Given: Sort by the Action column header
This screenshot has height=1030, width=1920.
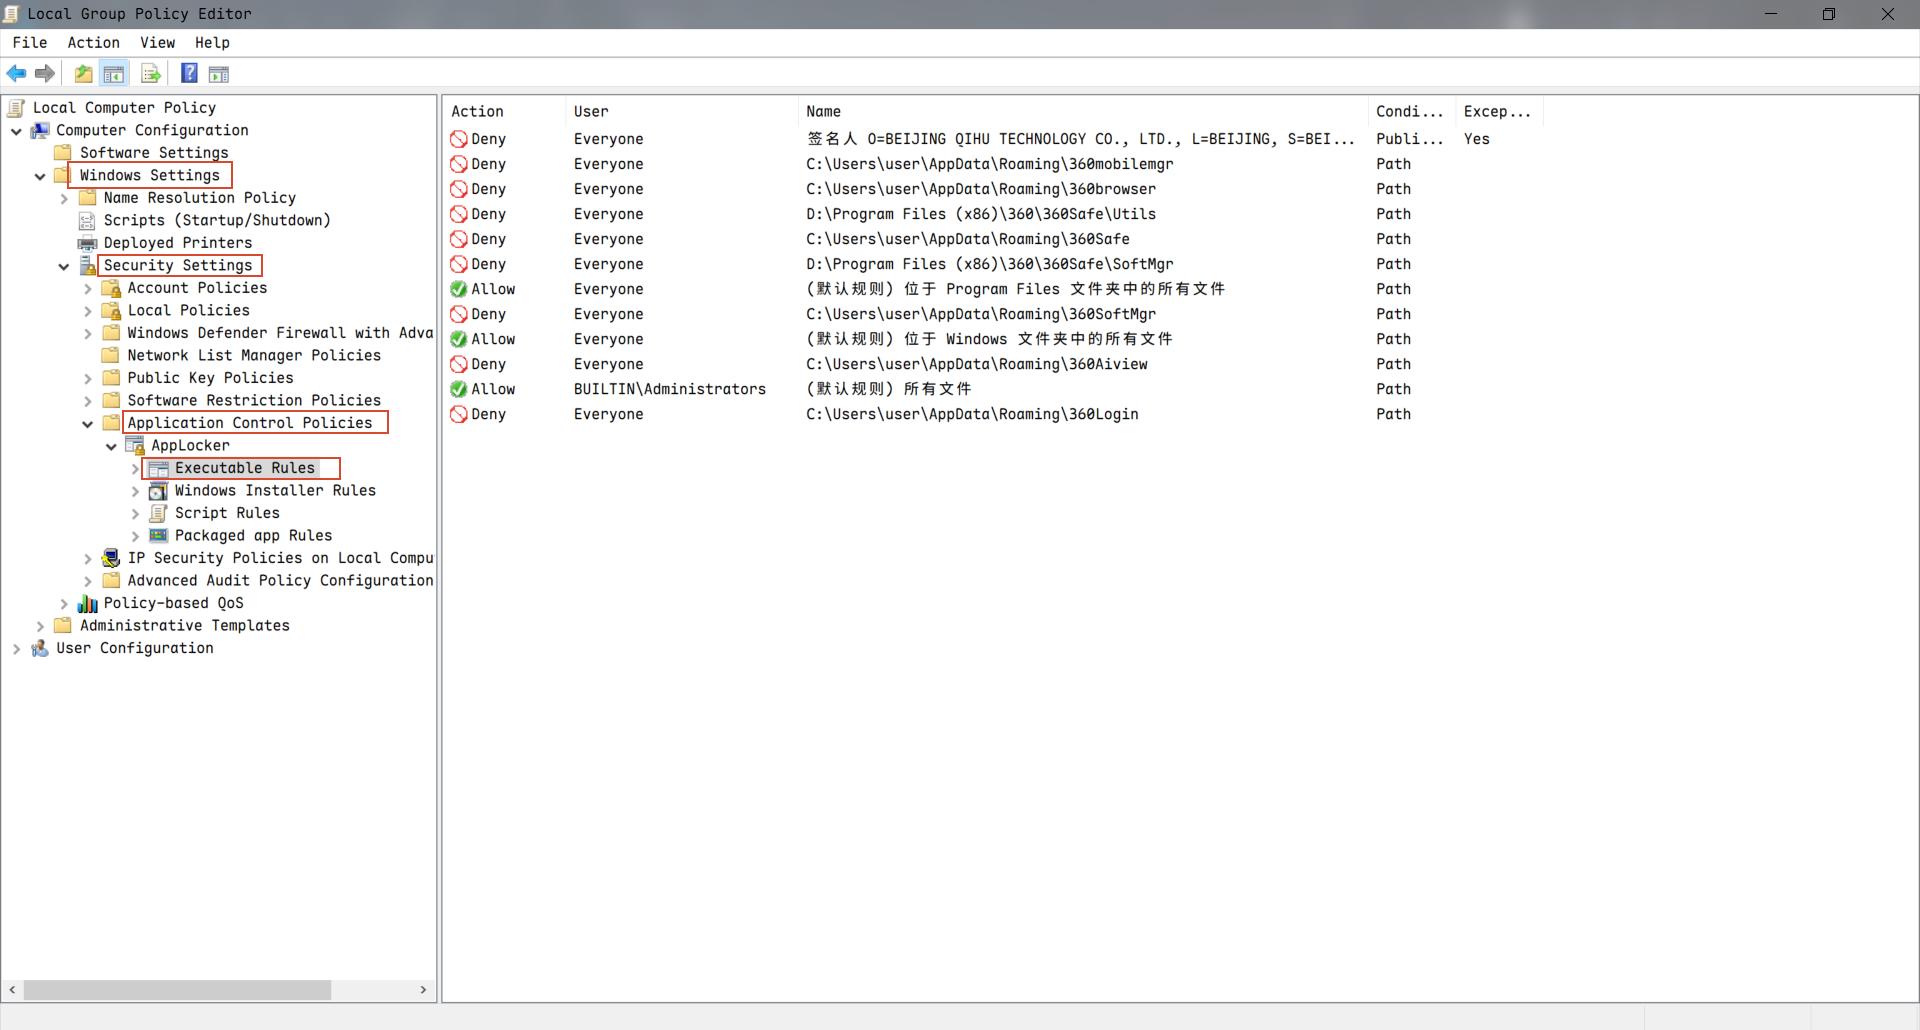Looking at the screenshot, I should tap(504, 111).
